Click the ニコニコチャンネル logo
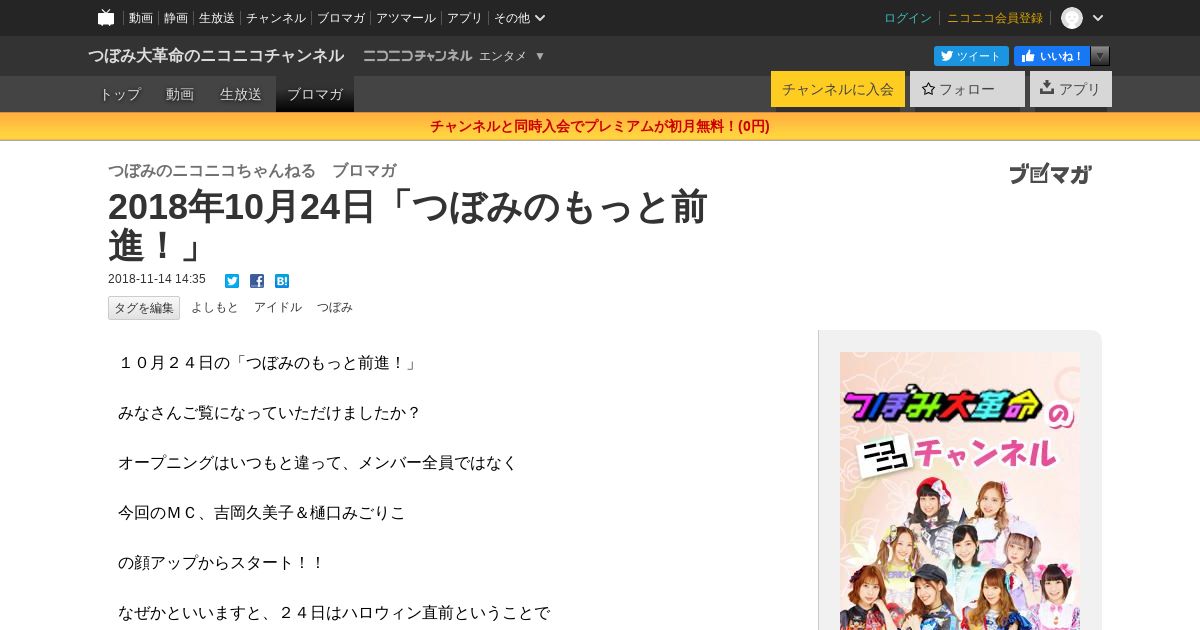Image resolution: width=1200 pixels, height=630 pixels. tap(417, 56)
